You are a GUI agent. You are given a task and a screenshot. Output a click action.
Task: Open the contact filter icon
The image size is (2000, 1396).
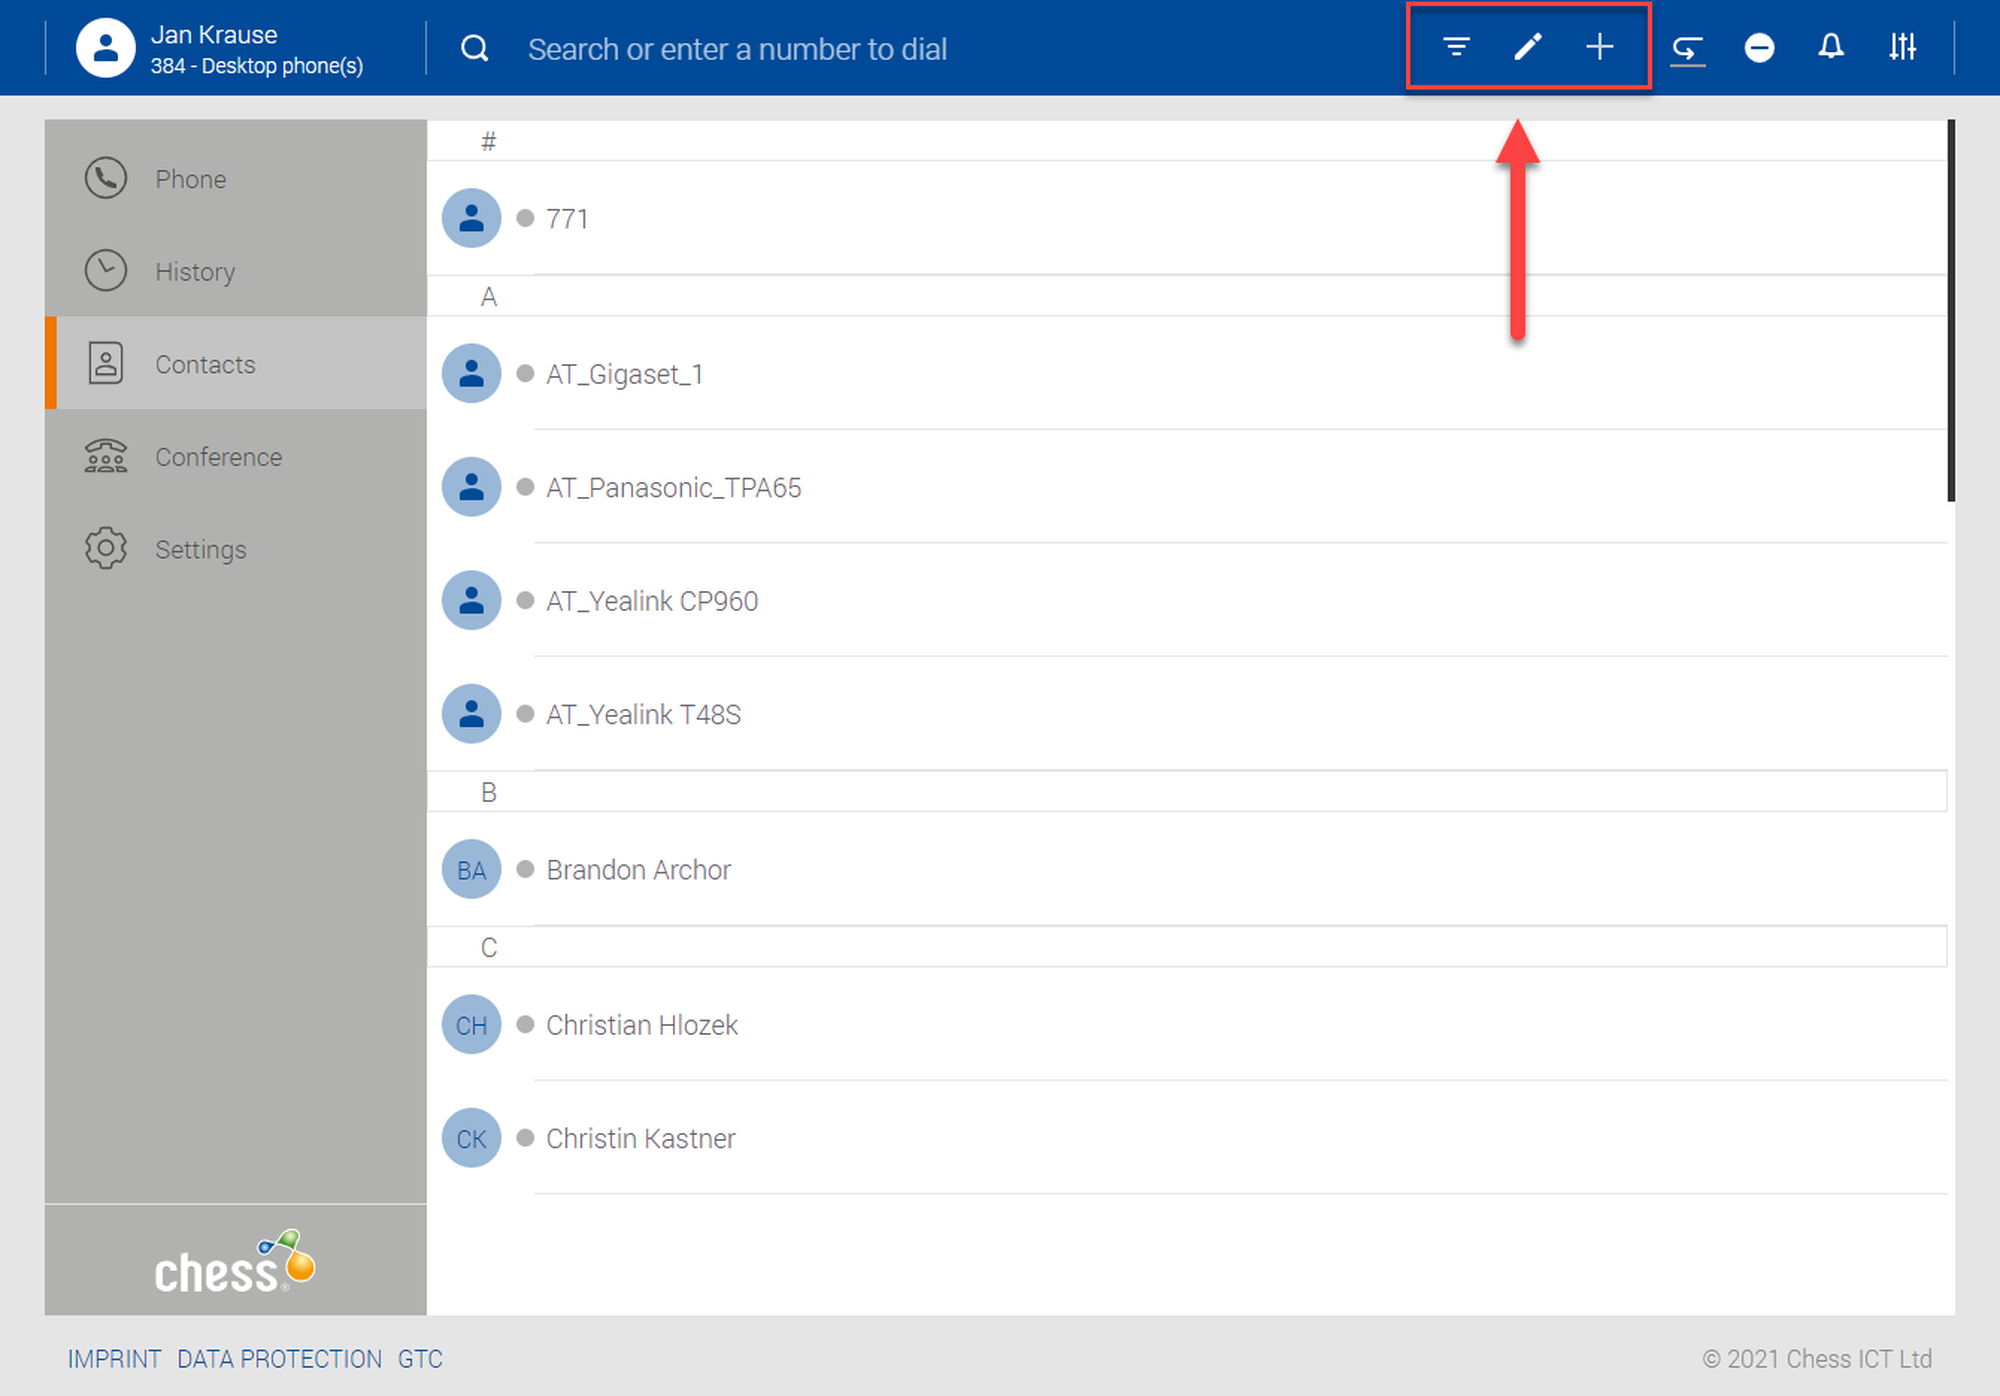pyautogui.click(x=1456, y=47)
